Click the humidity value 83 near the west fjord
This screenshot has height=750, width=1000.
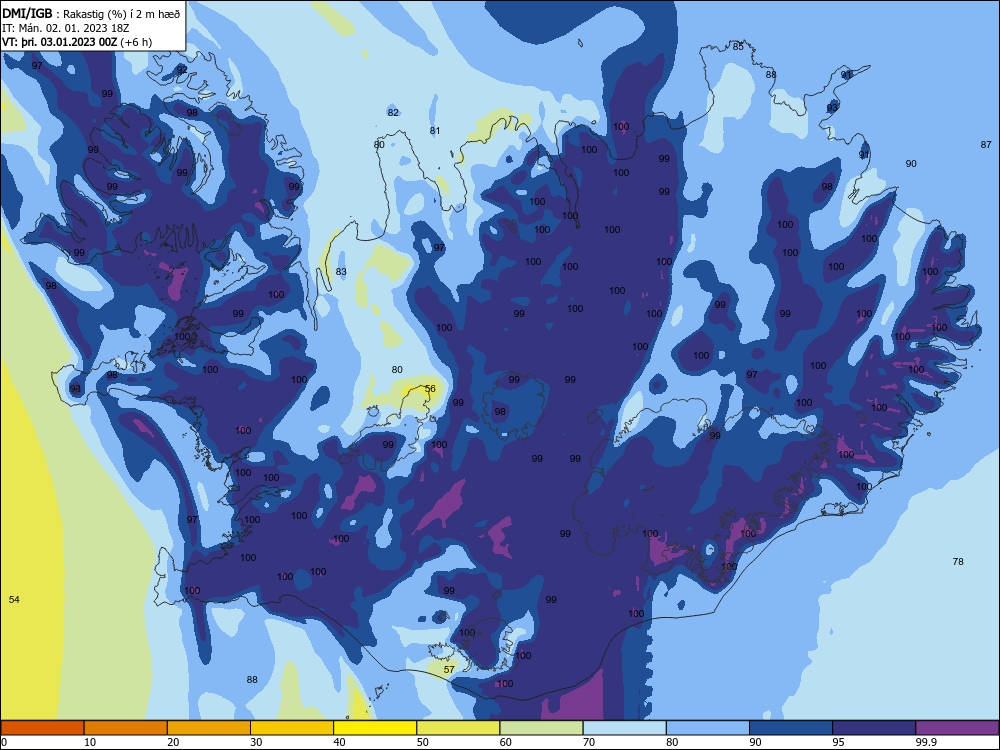coord(341,272)
